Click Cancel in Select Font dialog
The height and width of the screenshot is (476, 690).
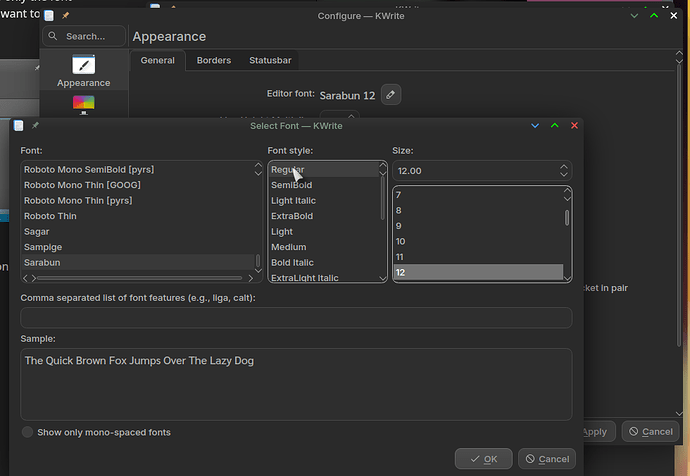(x=547, y=459)
